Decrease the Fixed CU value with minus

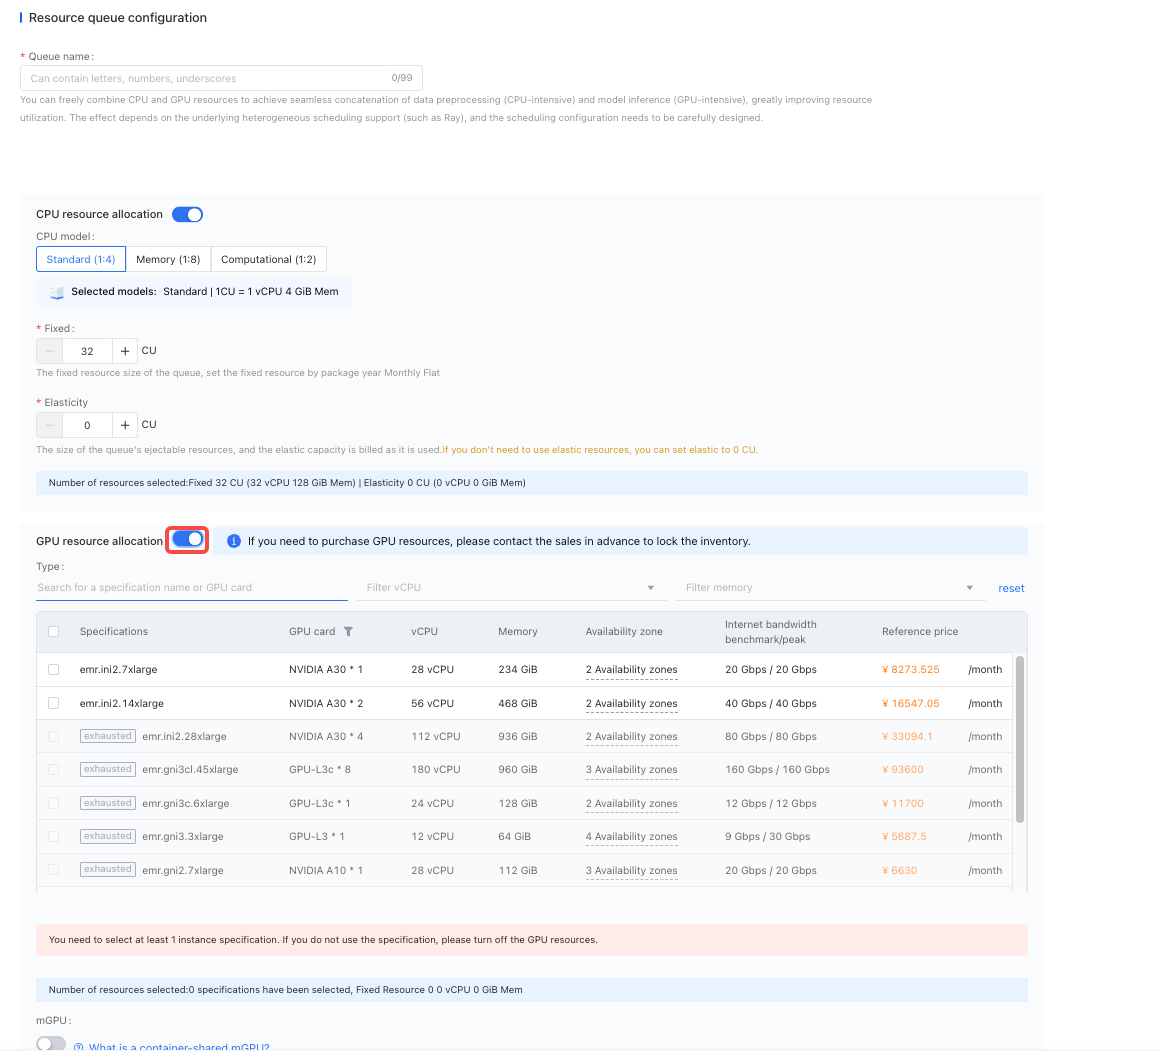pyautogui.click(x=50, y=351)
